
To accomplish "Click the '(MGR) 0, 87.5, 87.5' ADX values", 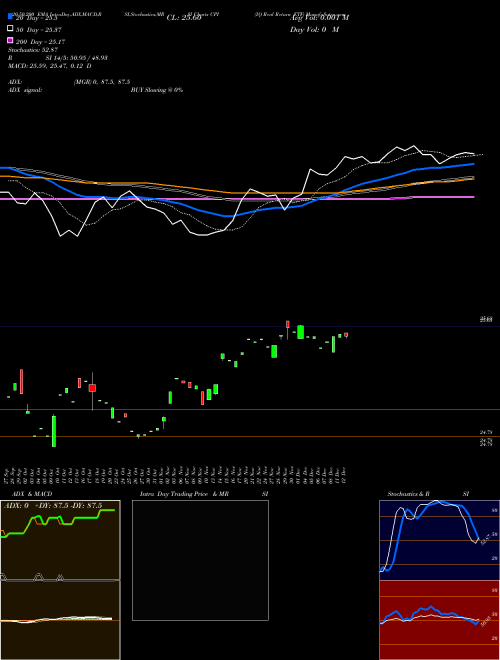I will pyautogui.click(x=101, y=82).
